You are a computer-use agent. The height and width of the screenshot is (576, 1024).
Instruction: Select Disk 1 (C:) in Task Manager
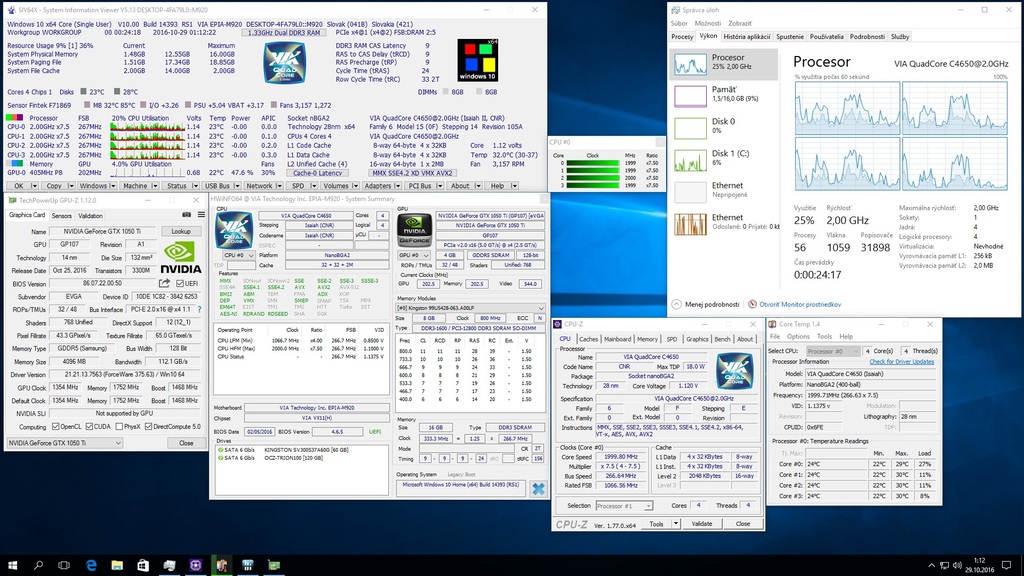point(724,160)
